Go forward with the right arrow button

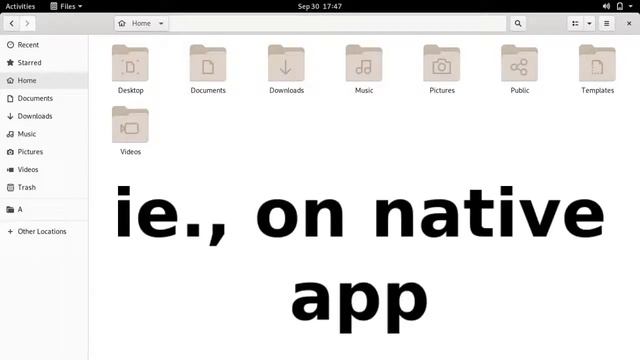27,24
